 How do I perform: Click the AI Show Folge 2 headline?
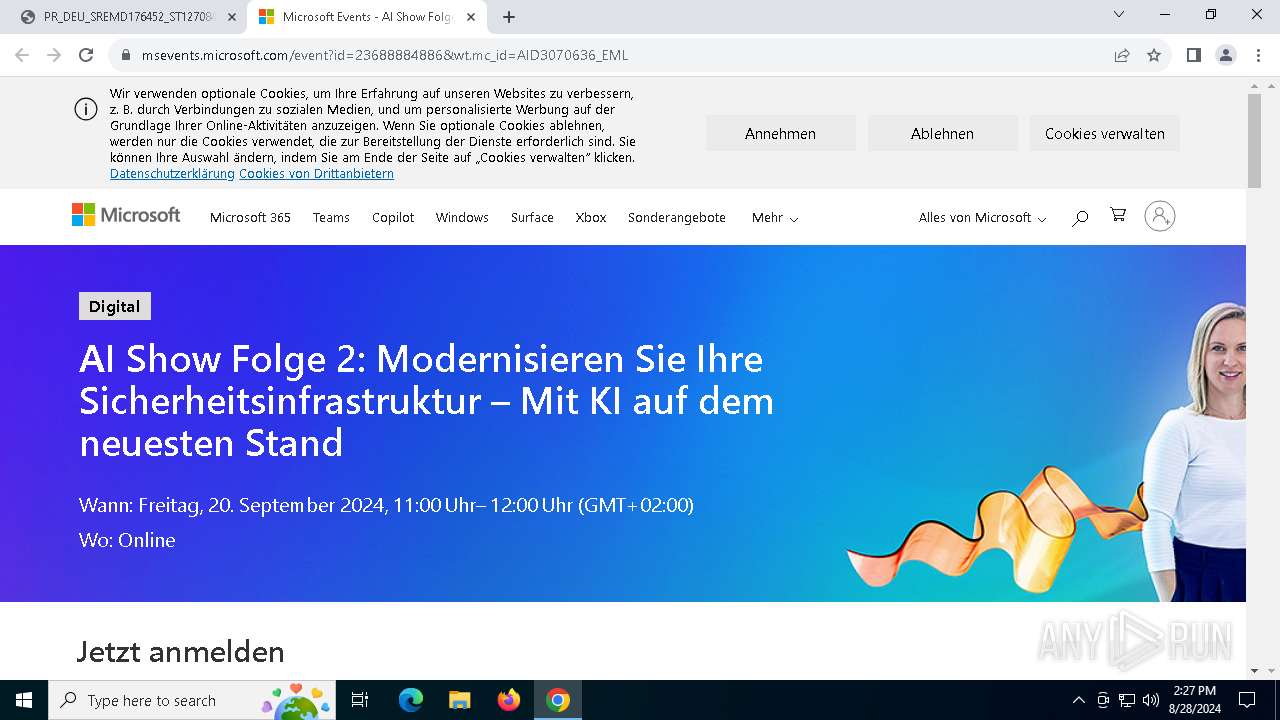[427, 401]
